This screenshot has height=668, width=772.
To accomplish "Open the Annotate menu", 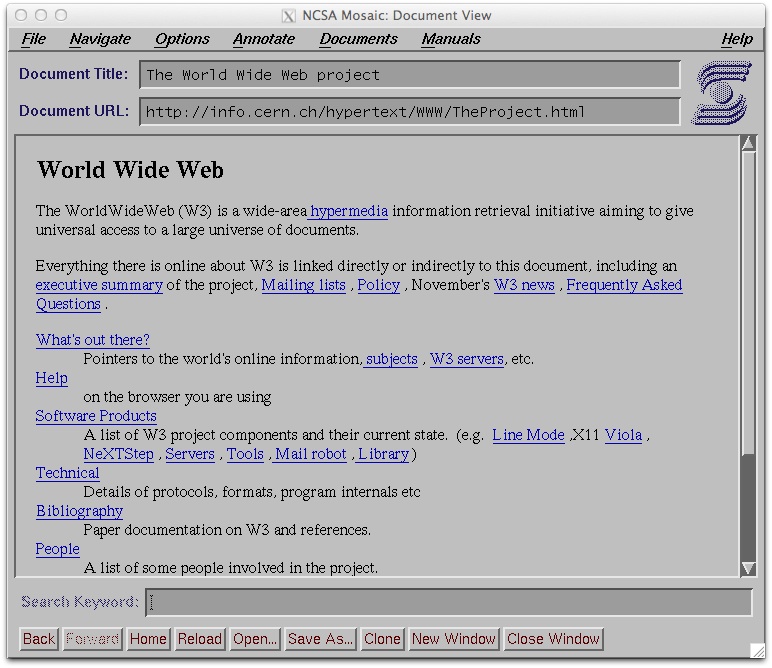I will click(x=264, y=39).
